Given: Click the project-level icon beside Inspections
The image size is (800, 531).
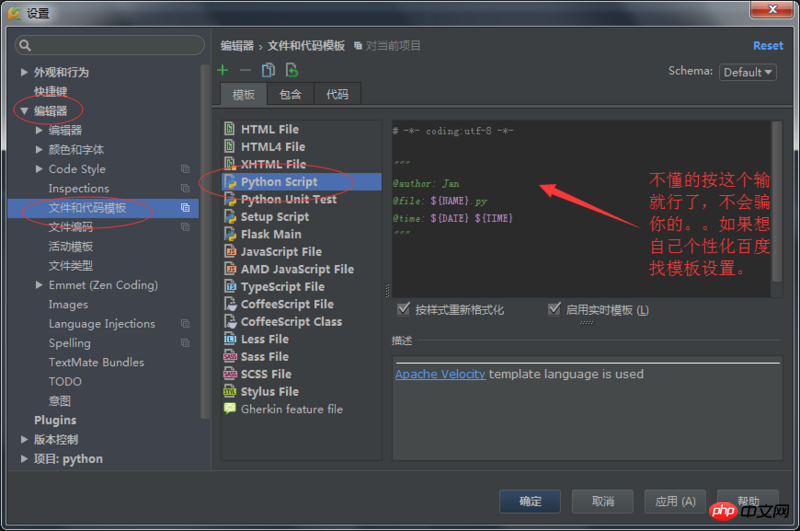Looking at the screenshot, I should pyautogui.click(x=185, y=188).
